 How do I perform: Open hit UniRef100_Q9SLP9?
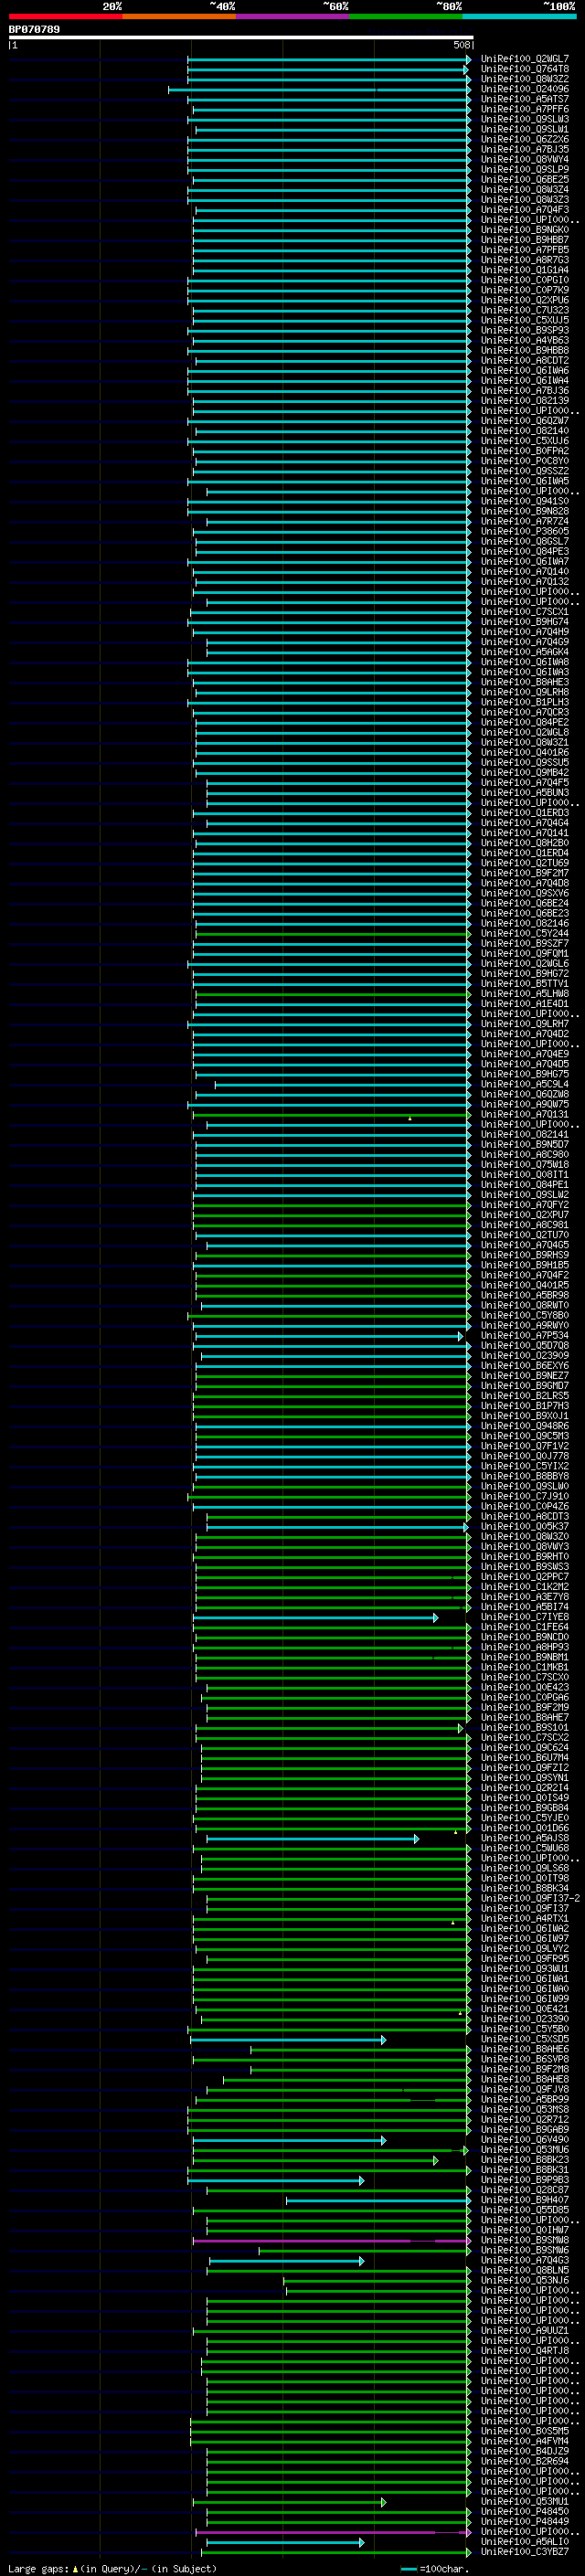pyautogui.click(x=525, y=169)
